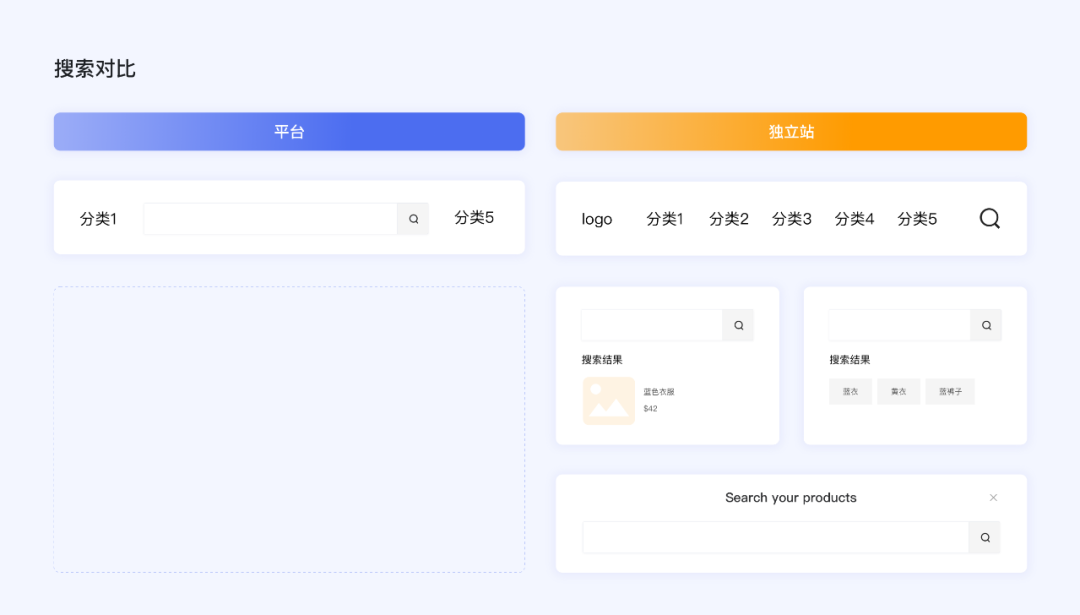Click the platform search input field
The image size is (1080, 615).
click(x=270, y=219)
